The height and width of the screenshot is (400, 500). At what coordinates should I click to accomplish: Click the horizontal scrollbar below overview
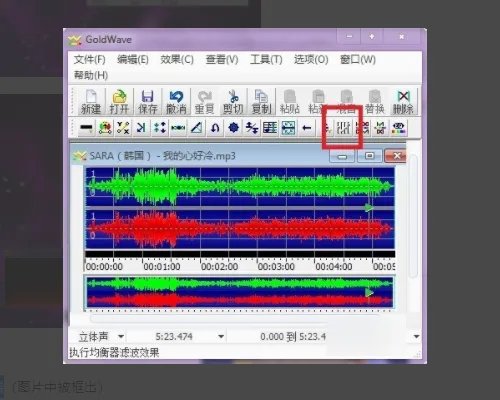pos(235,318)
